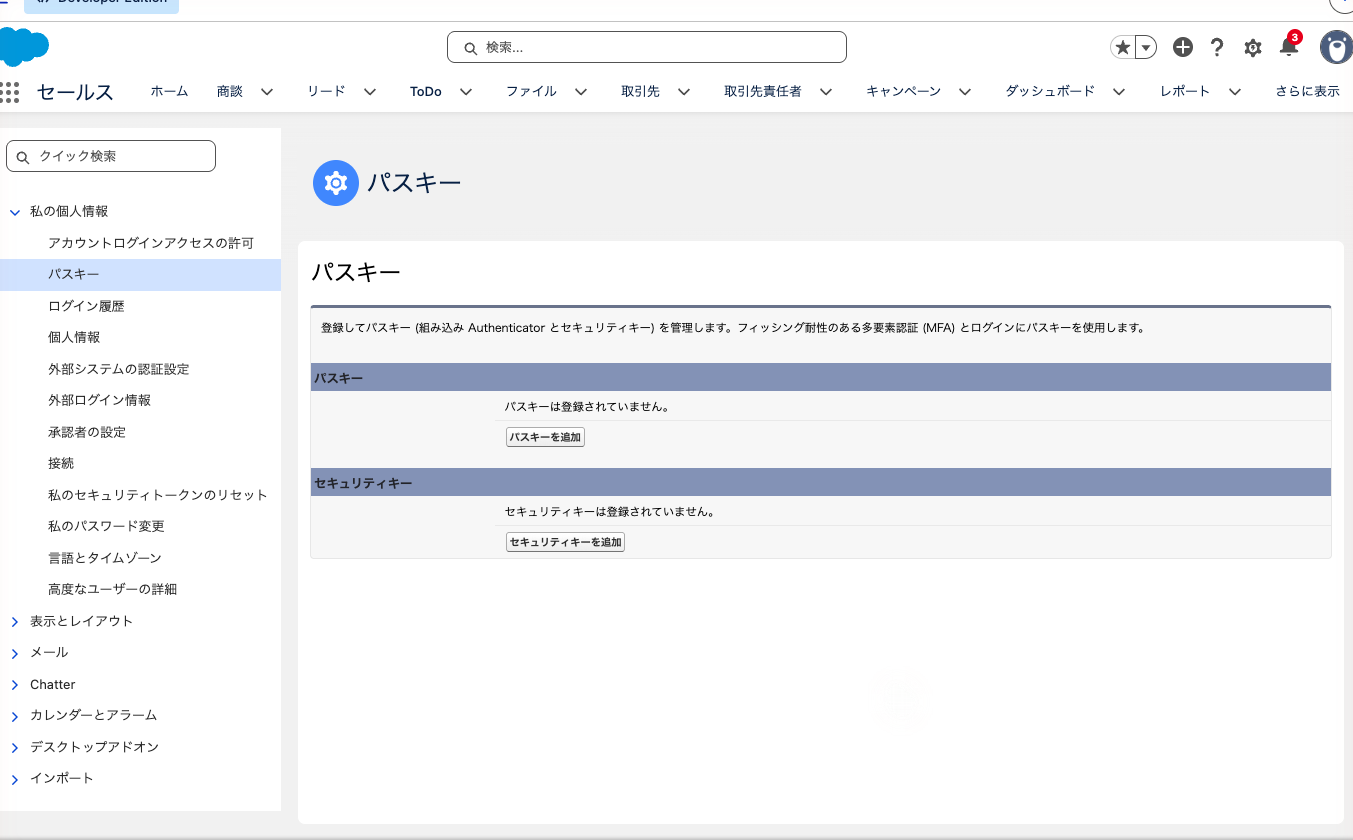Open the setup gear icon
This screenshot has height=840, width=1353.
(x=1252, y=47)
